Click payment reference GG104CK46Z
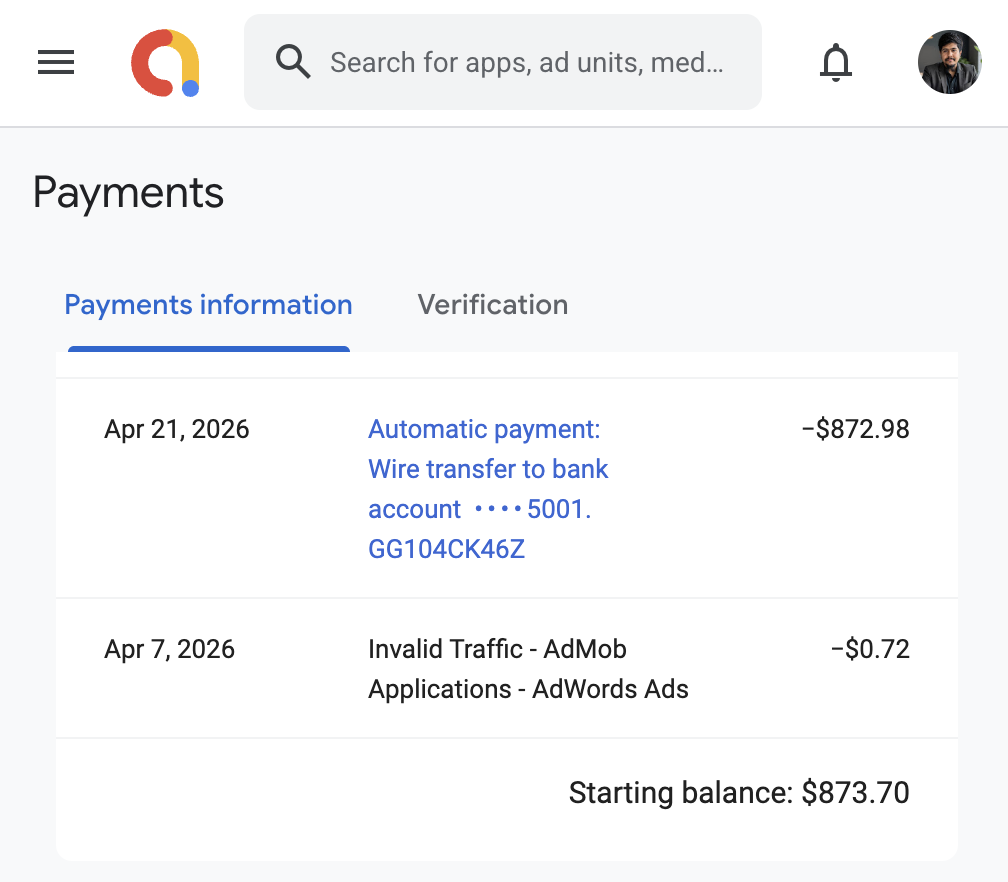Viewport: 1008px width, 882px height. point(446,548)
